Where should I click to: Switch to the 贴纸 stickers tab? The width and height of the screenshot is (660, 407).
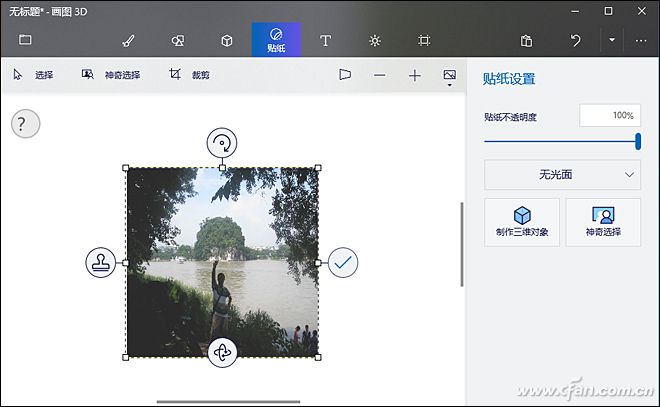click(276, 40)
